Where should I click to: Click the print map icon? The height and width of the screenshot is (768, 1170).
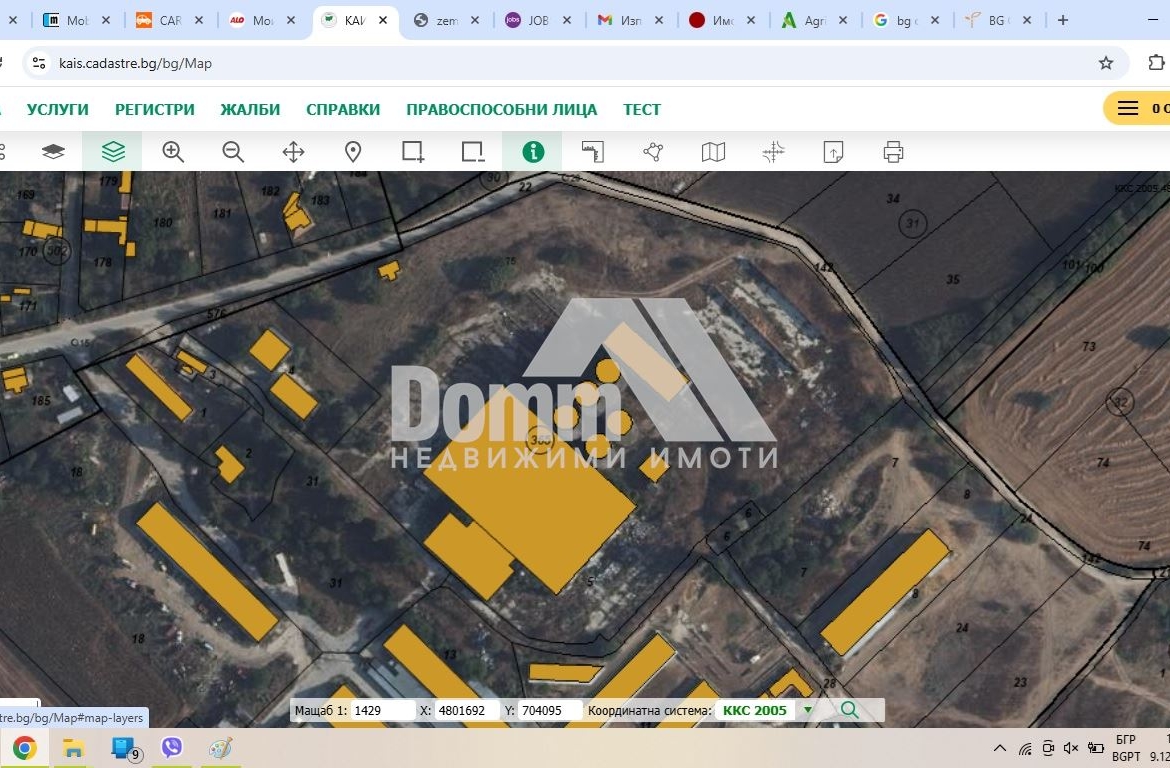[893, 152]
